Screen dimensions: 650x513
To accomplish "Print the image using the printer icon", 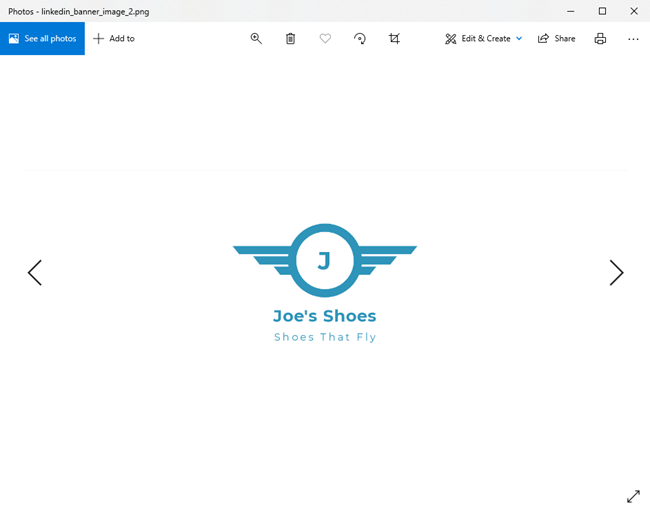I will [600, 39].
